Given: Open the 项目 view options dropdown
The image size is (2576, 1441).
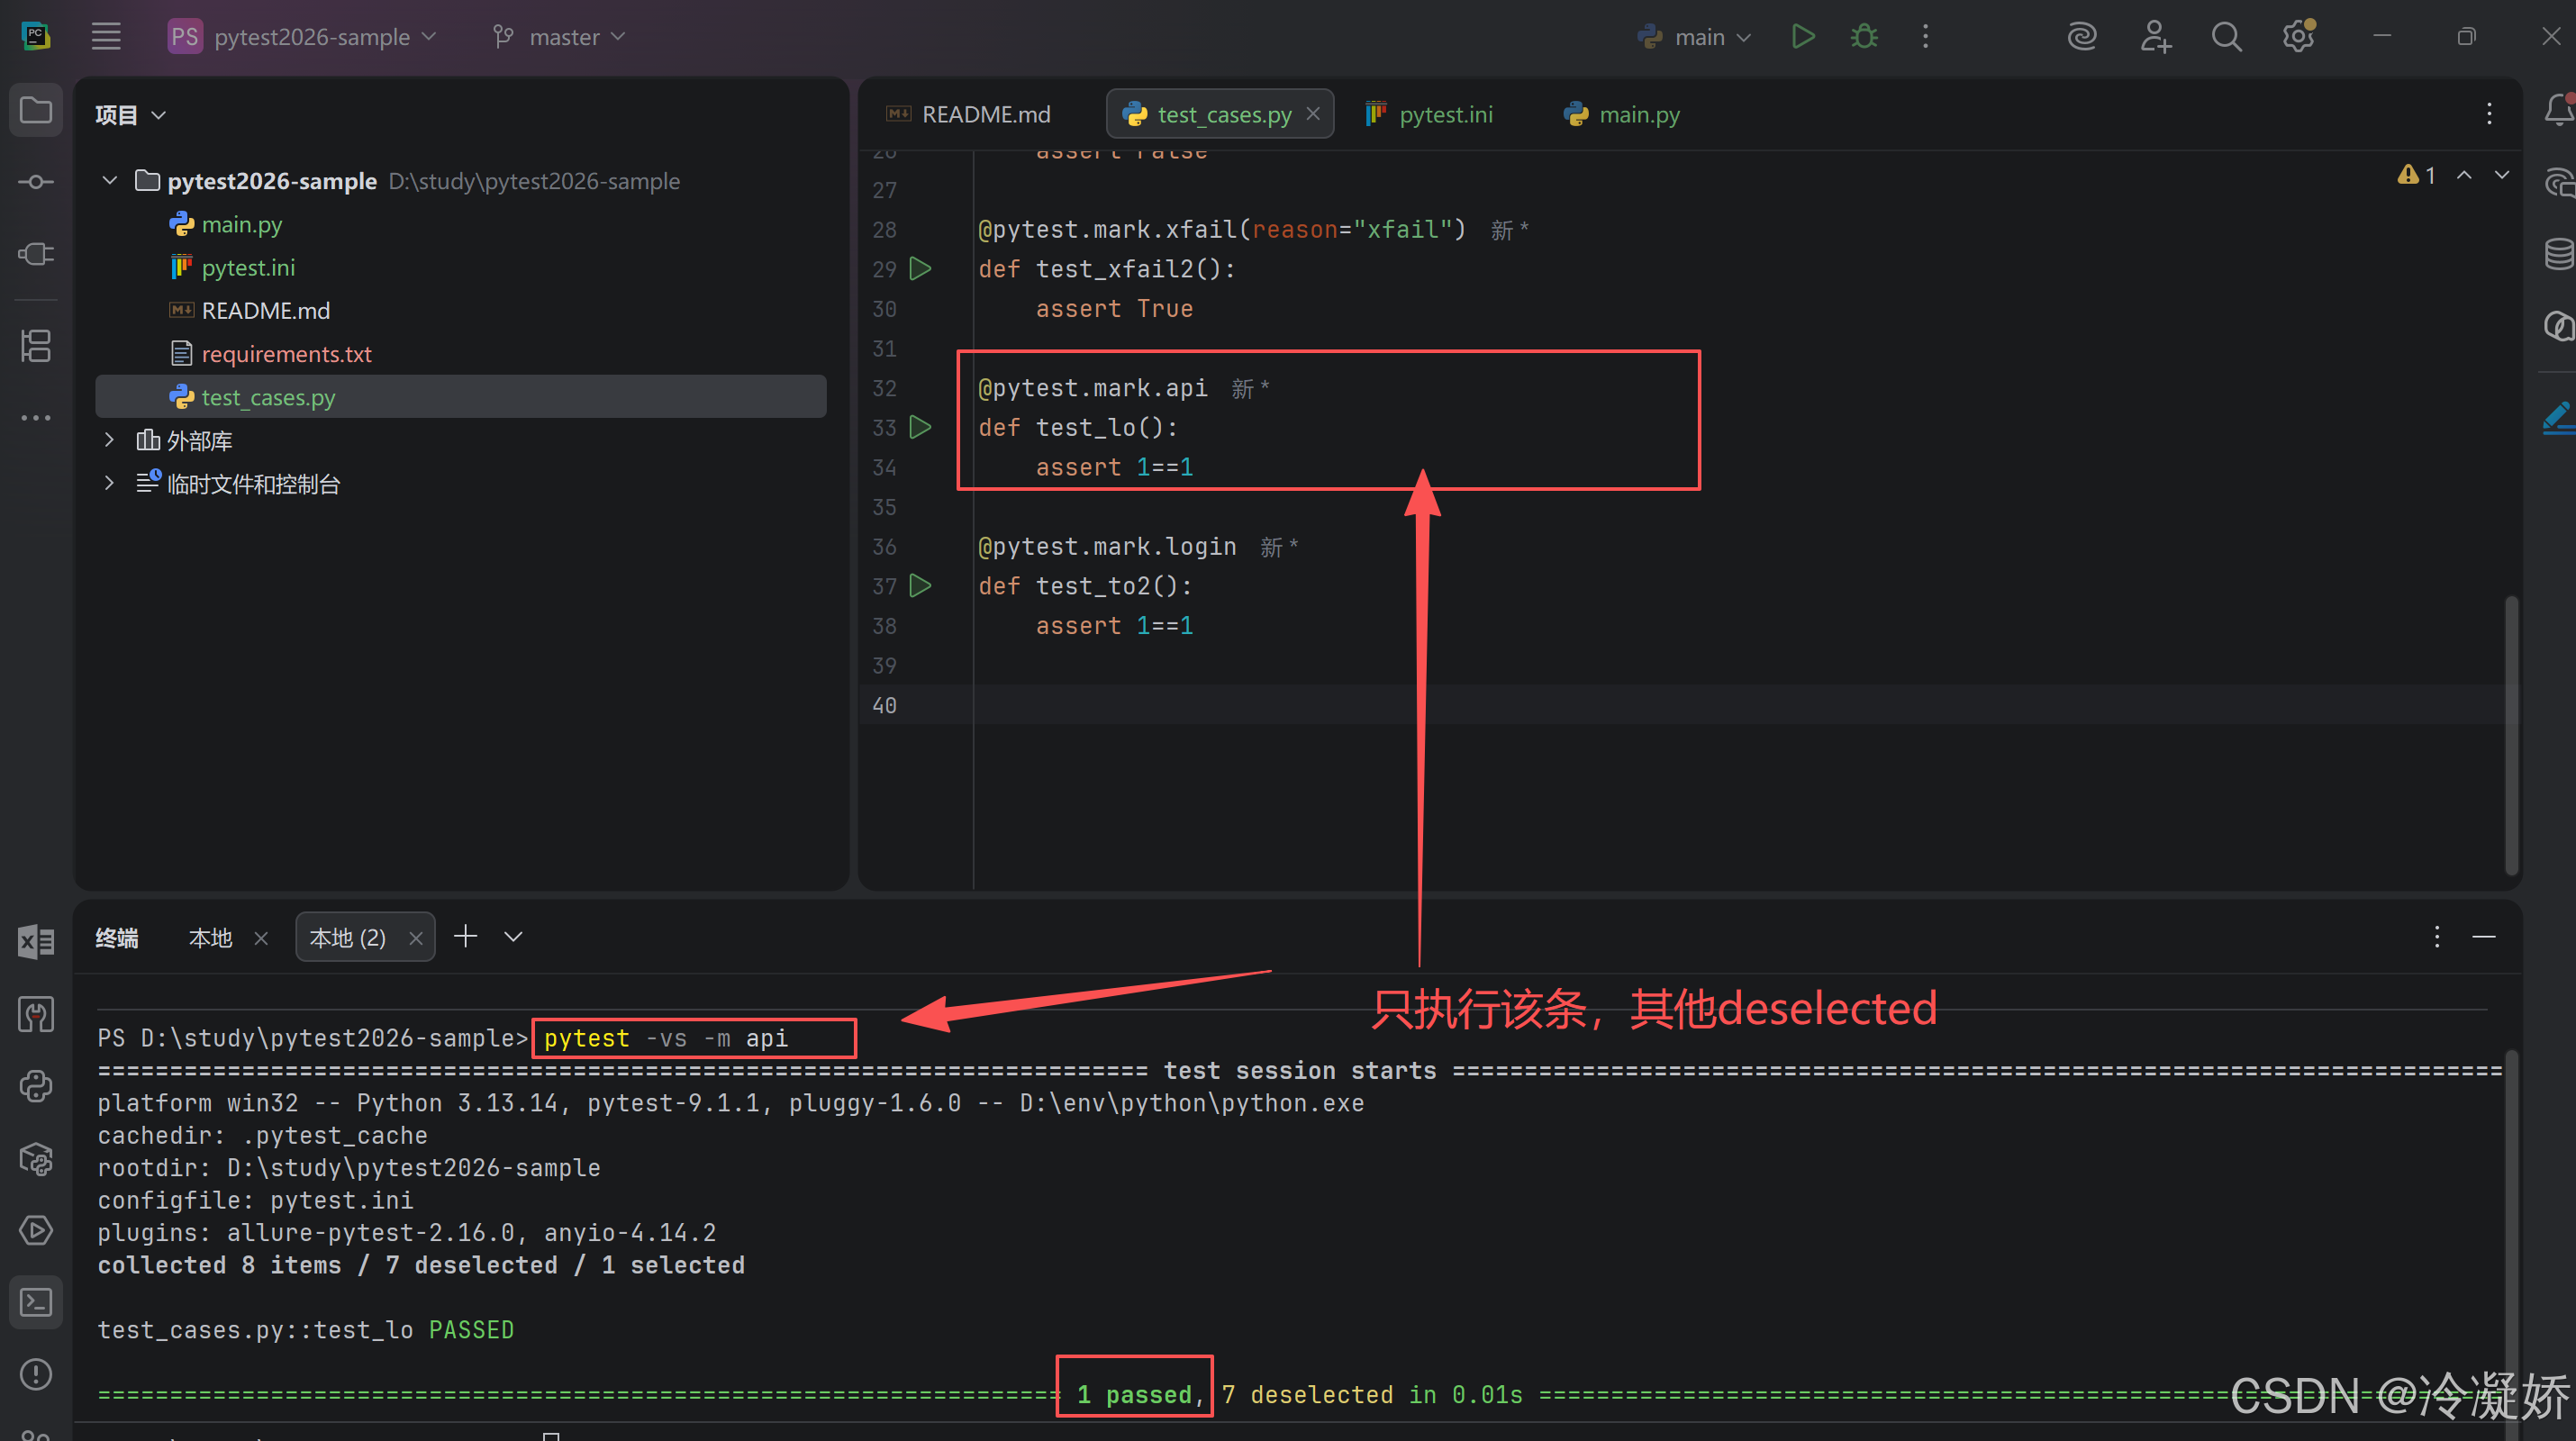Looking at the screenshot, I should coord(130,115).
